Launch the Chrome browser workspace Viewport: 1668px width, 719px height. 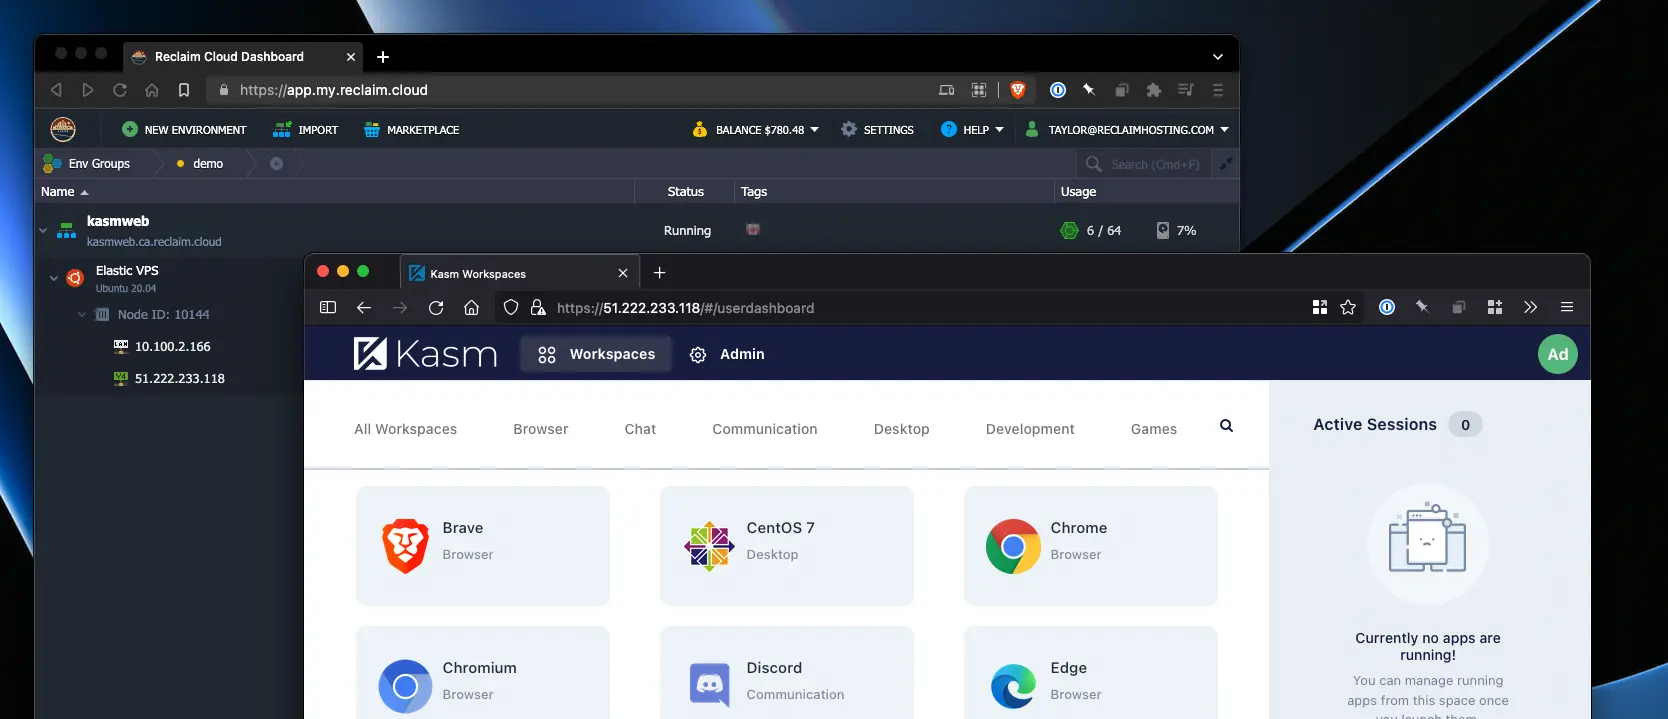pos(1091,546)
